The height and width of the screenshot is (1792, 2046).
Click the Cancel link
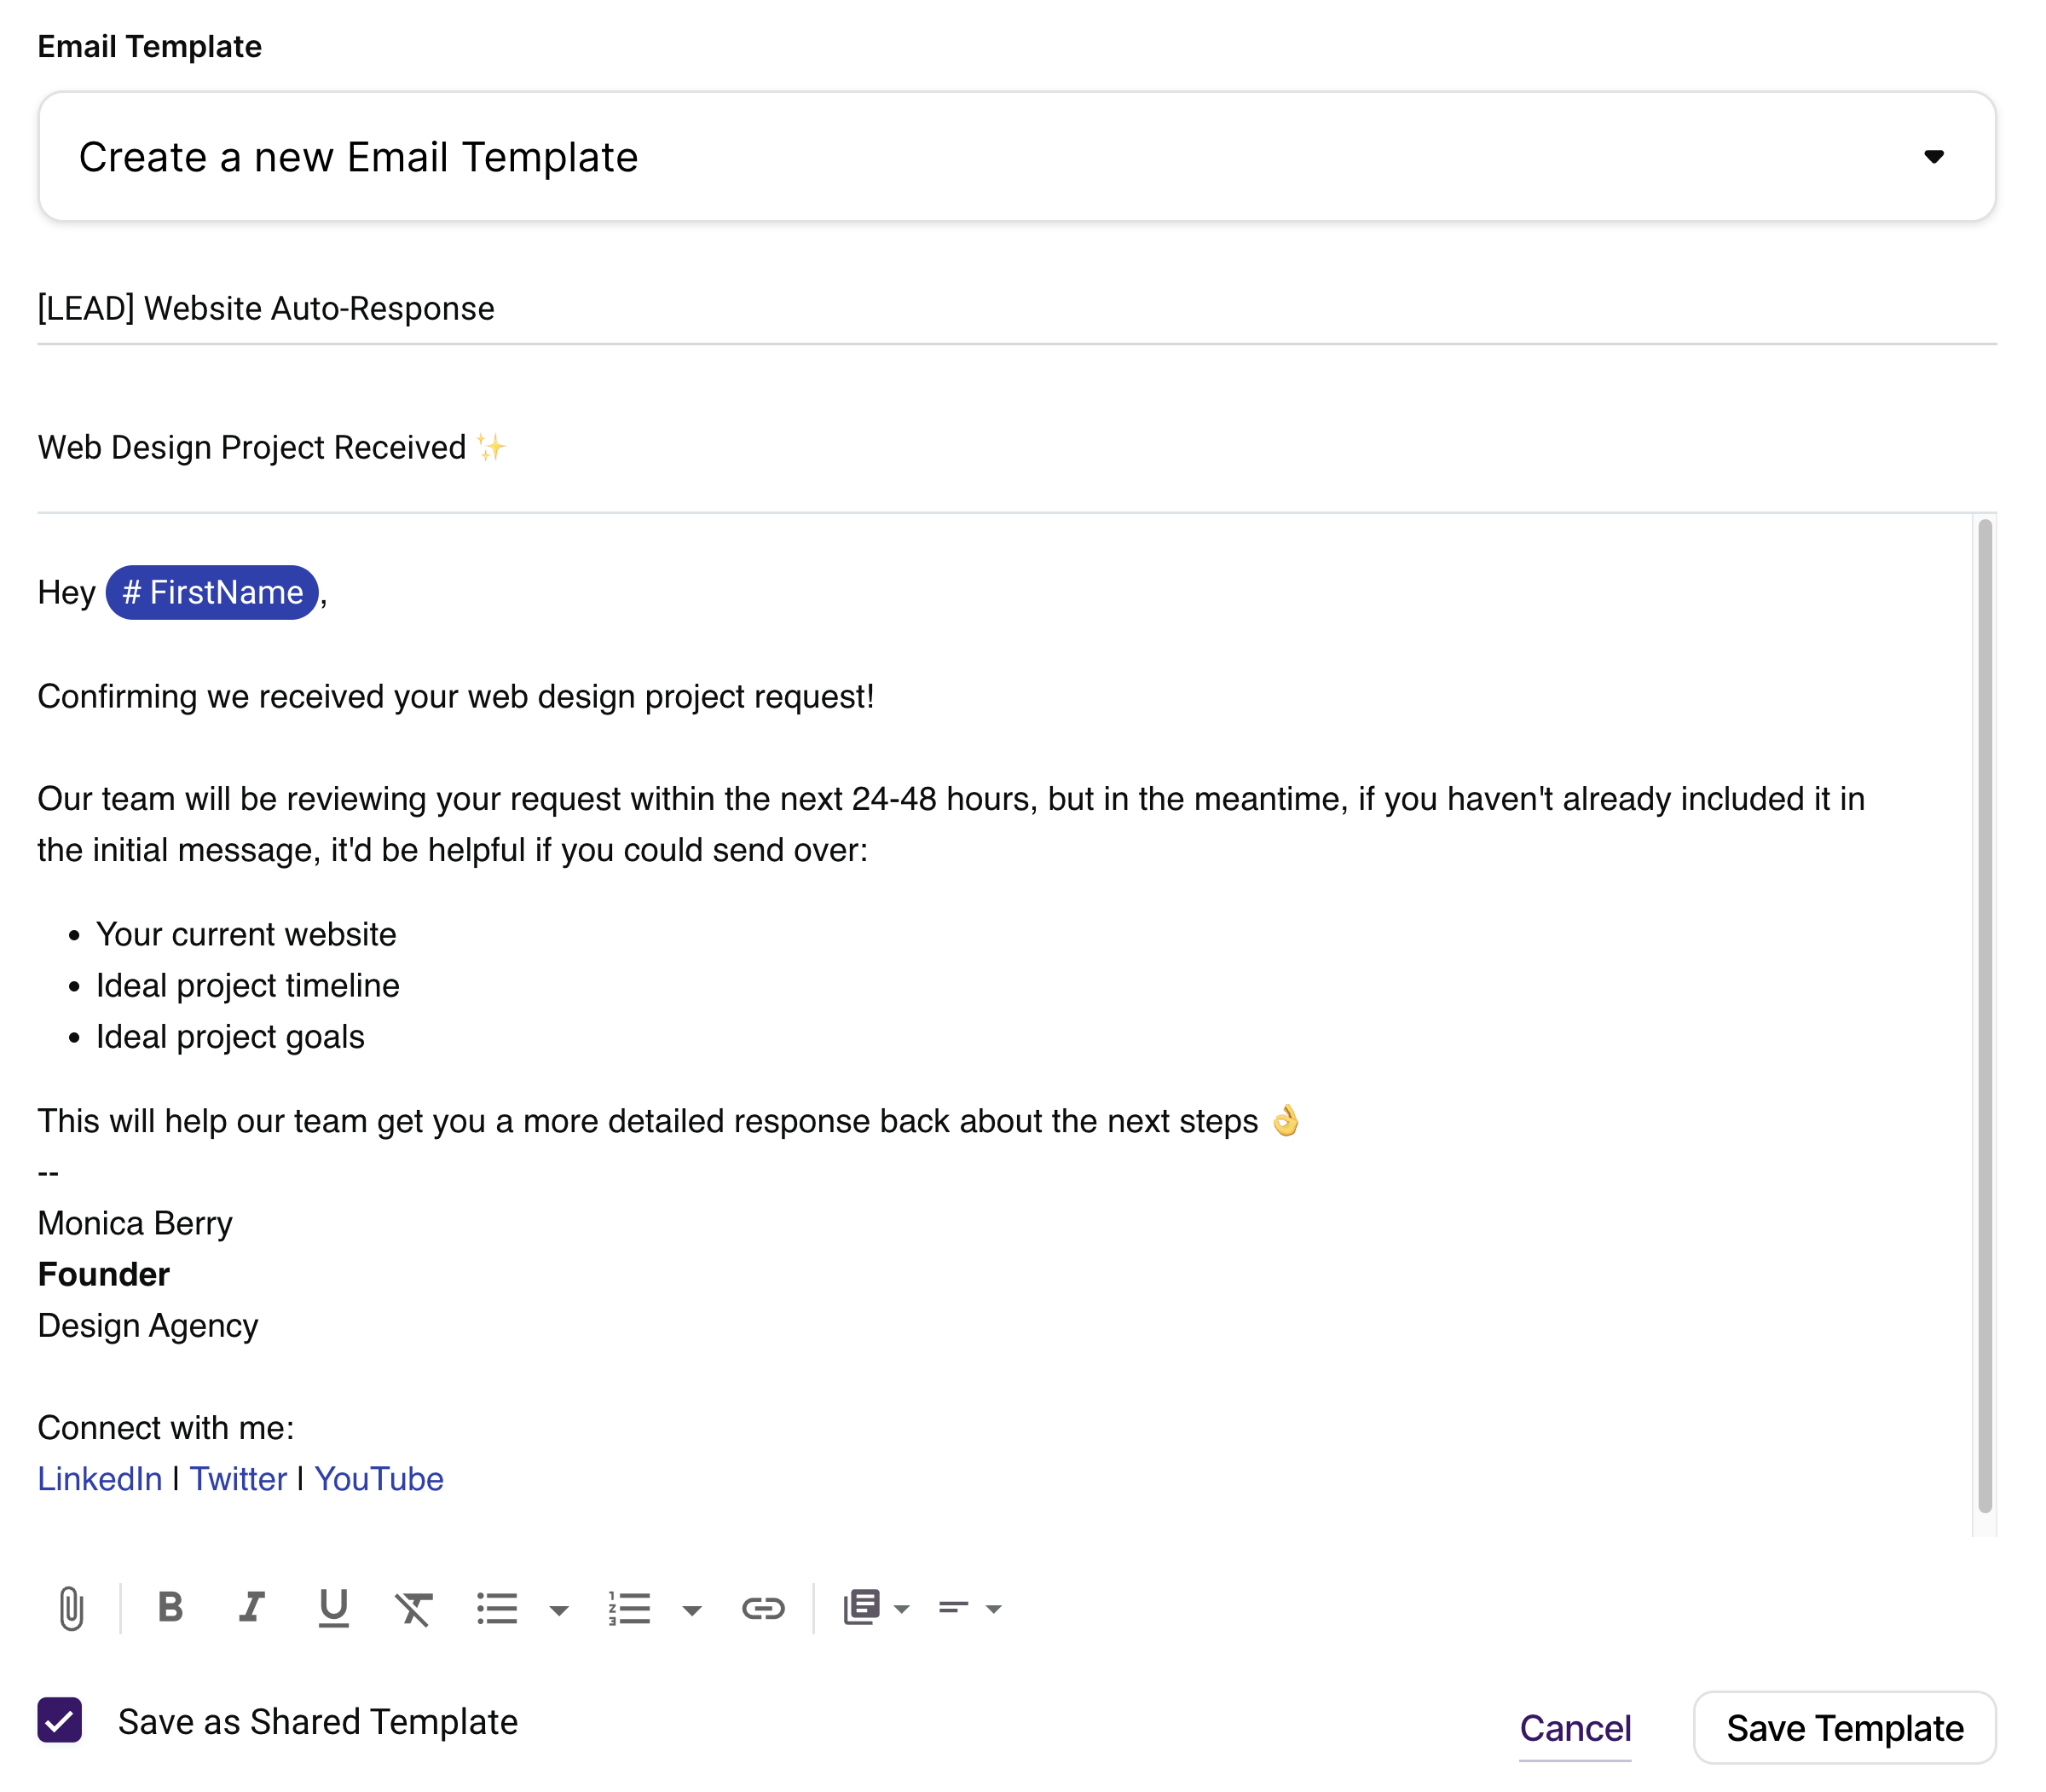1575,1728
